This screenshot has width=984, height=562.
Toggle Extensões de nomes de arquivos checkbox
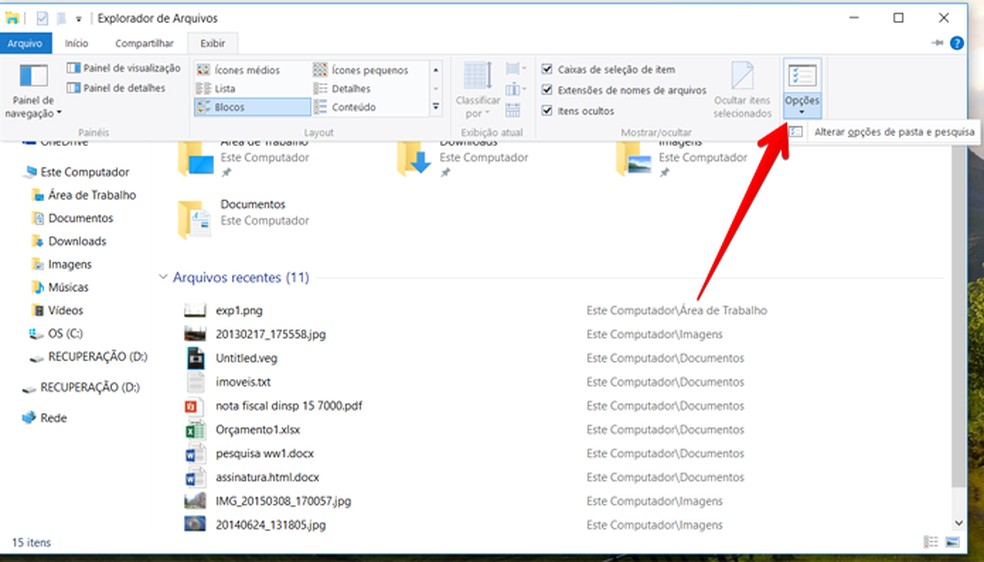(x=547, y=90)
